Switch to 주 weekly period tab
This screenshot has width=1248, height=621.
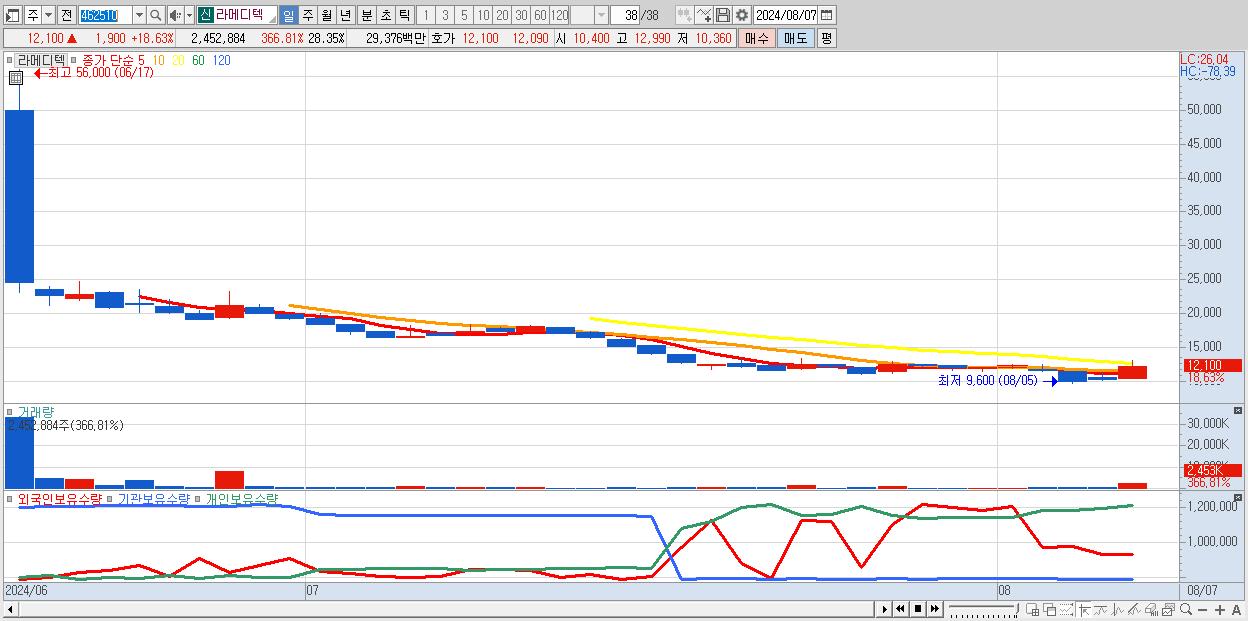(307, 15)
